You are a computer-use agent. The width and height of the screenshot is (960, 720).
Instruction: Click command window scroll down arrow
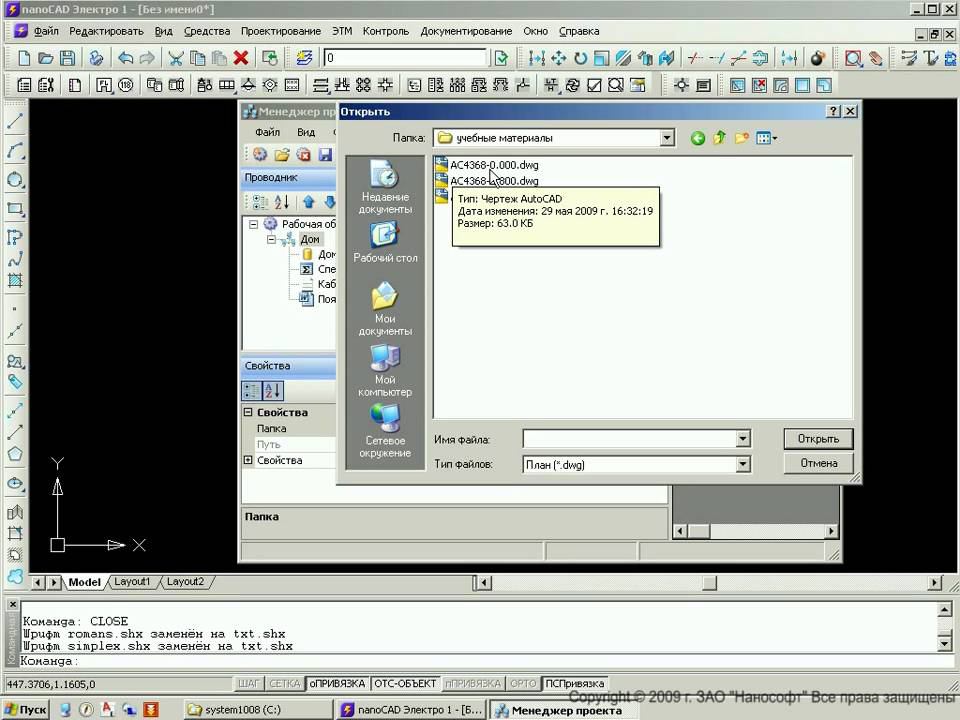944,643
